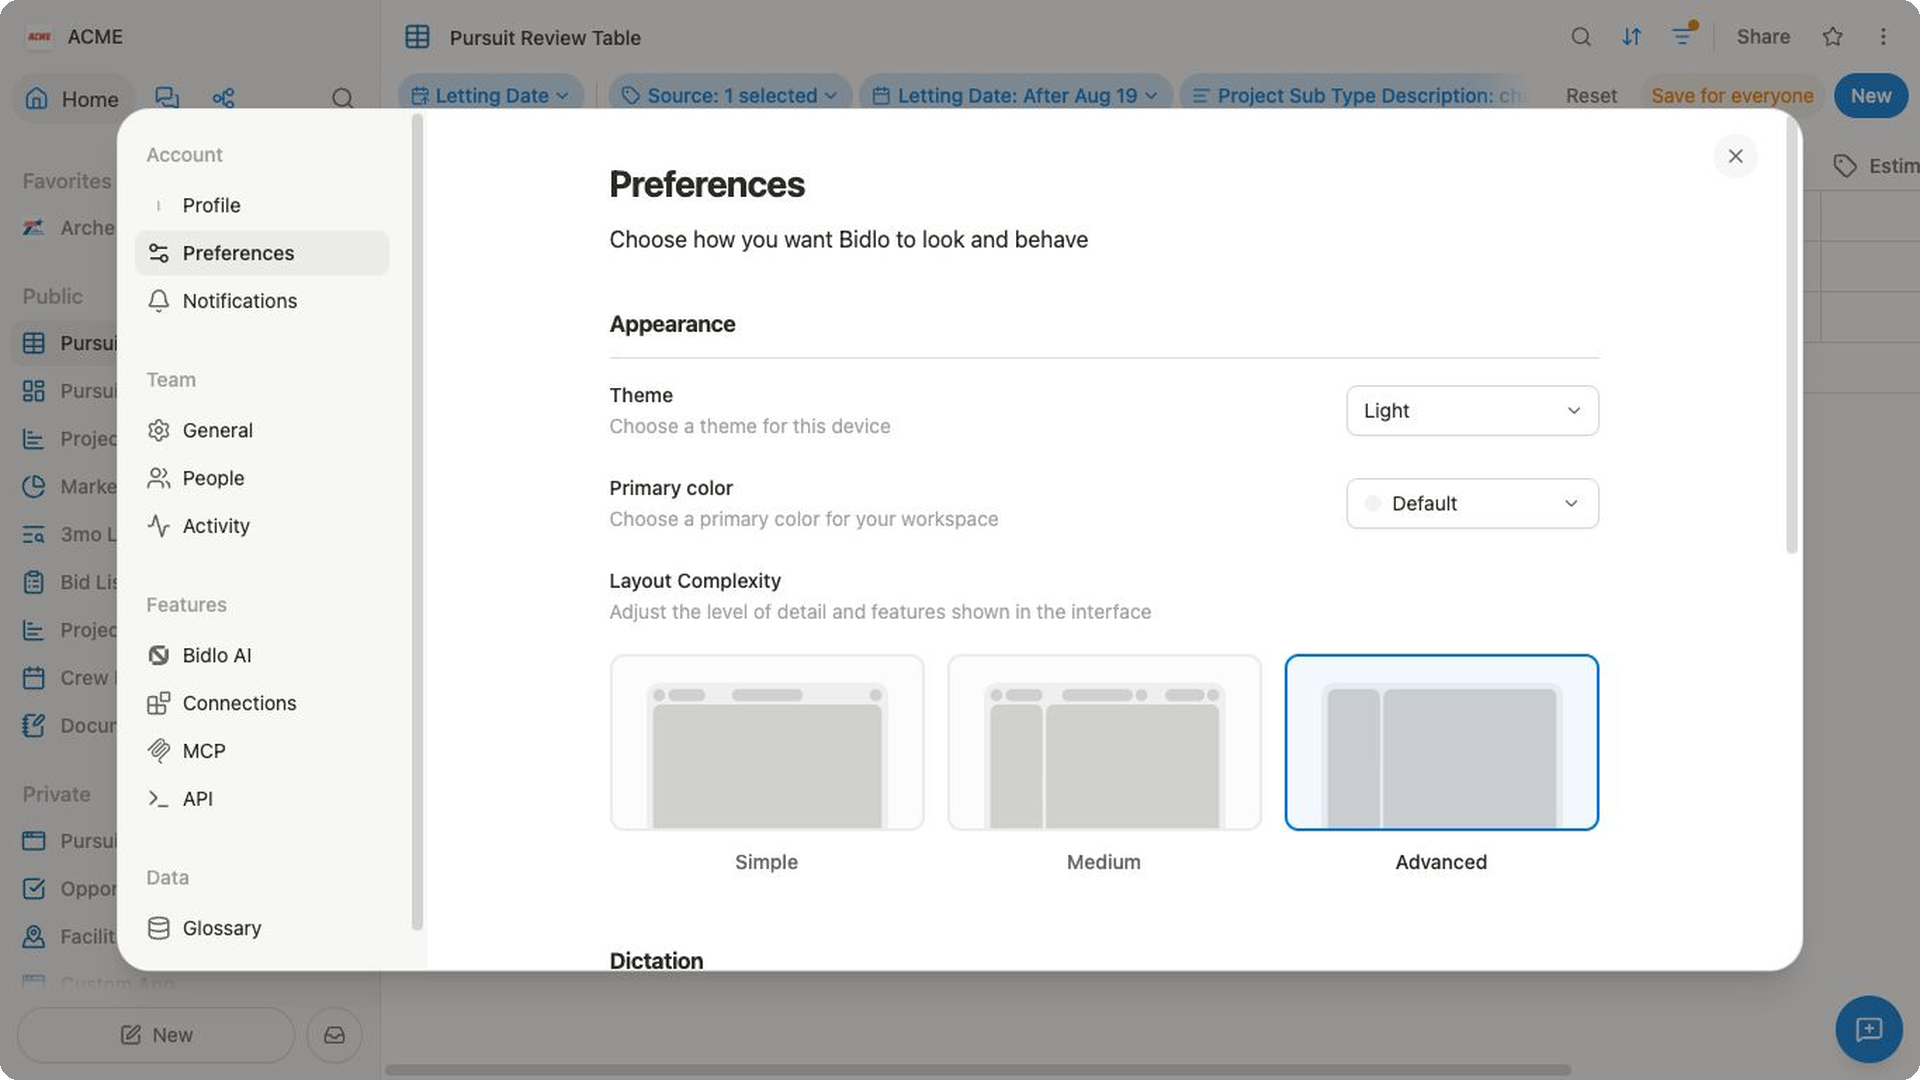Click the Share button

click(1763, 37)
